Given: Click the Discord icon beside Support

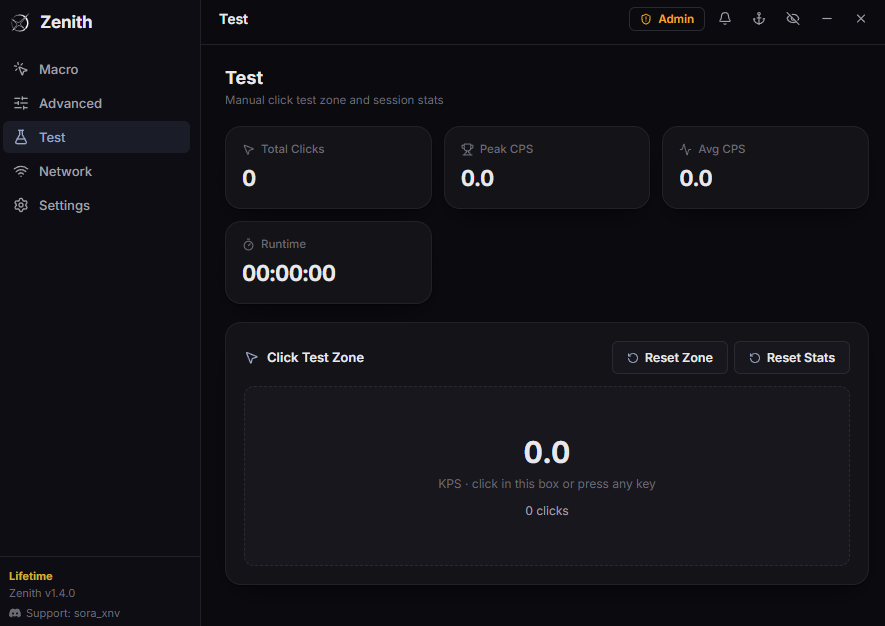Looking at the screenshot, I should (15, 613).
